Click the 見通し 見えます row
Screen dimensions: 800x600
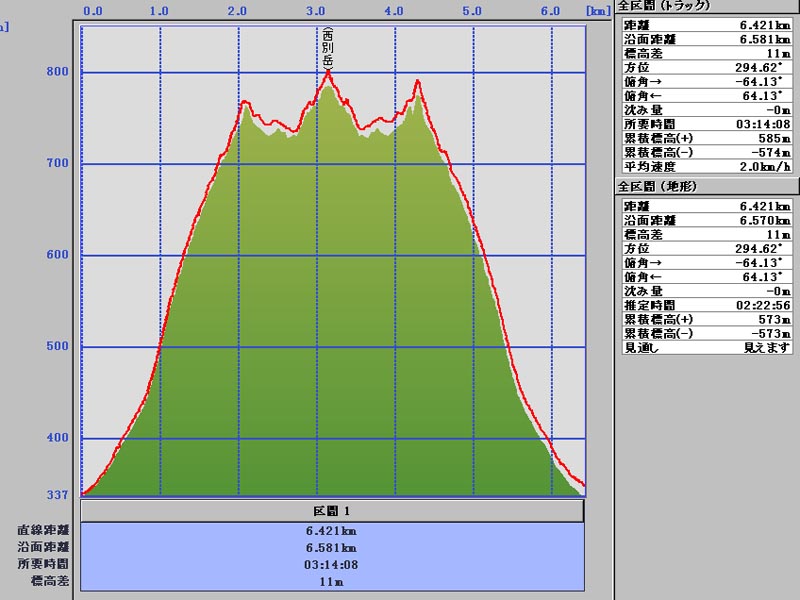pos(705,347)
